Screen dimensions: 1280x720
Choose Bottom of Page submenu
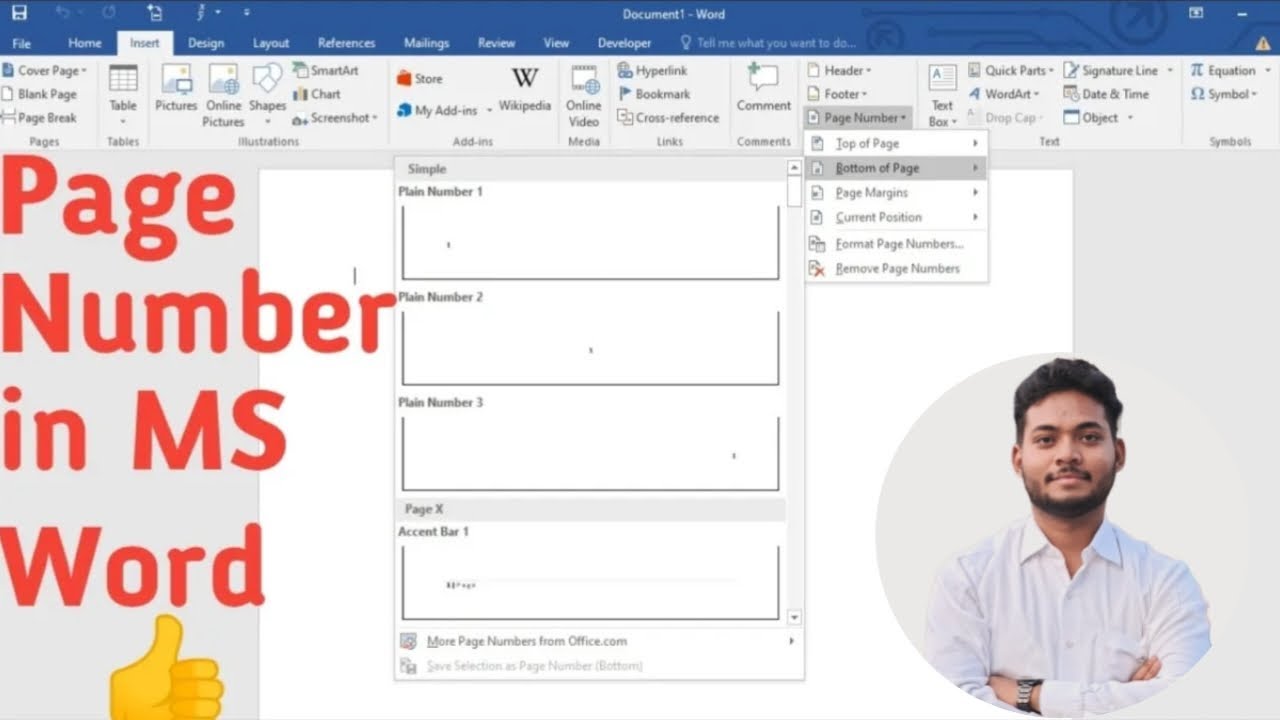click(896, 168)
